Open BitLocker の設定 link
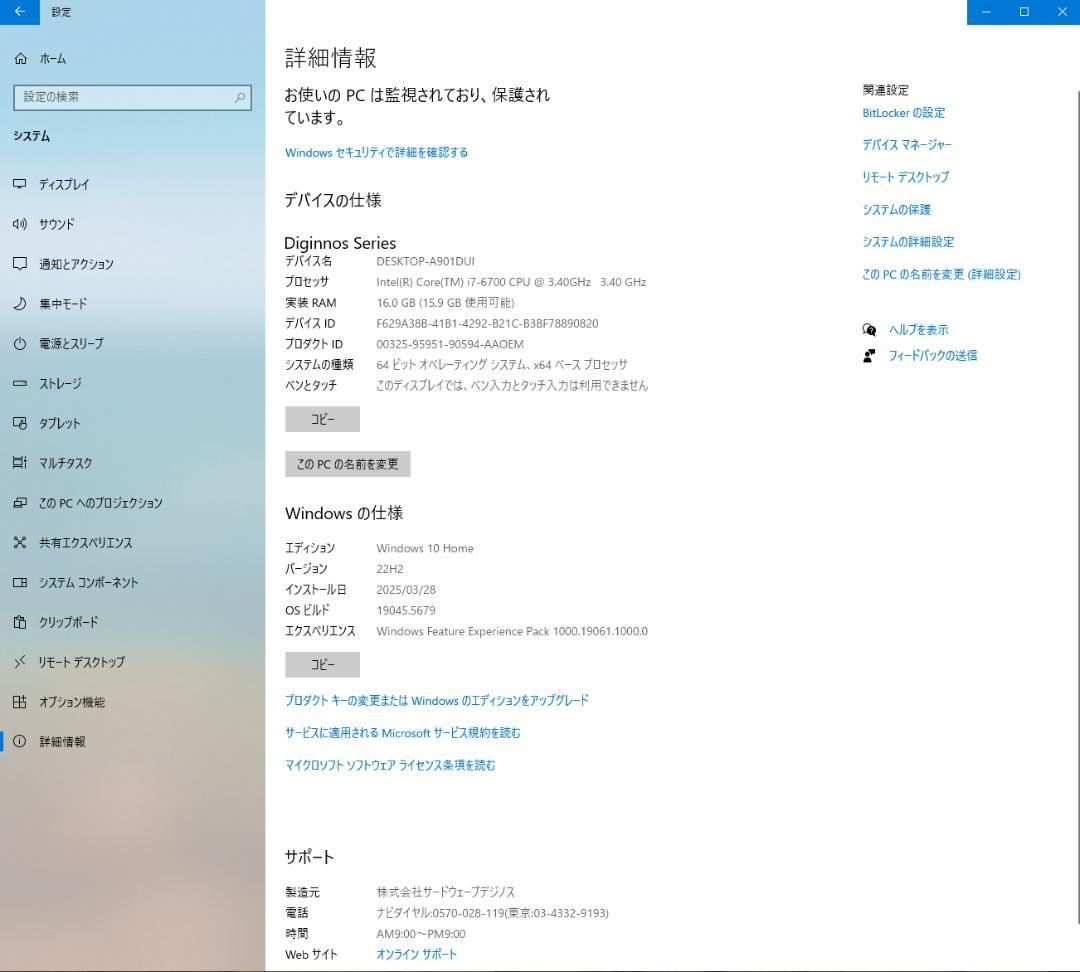 coord(903,113)
